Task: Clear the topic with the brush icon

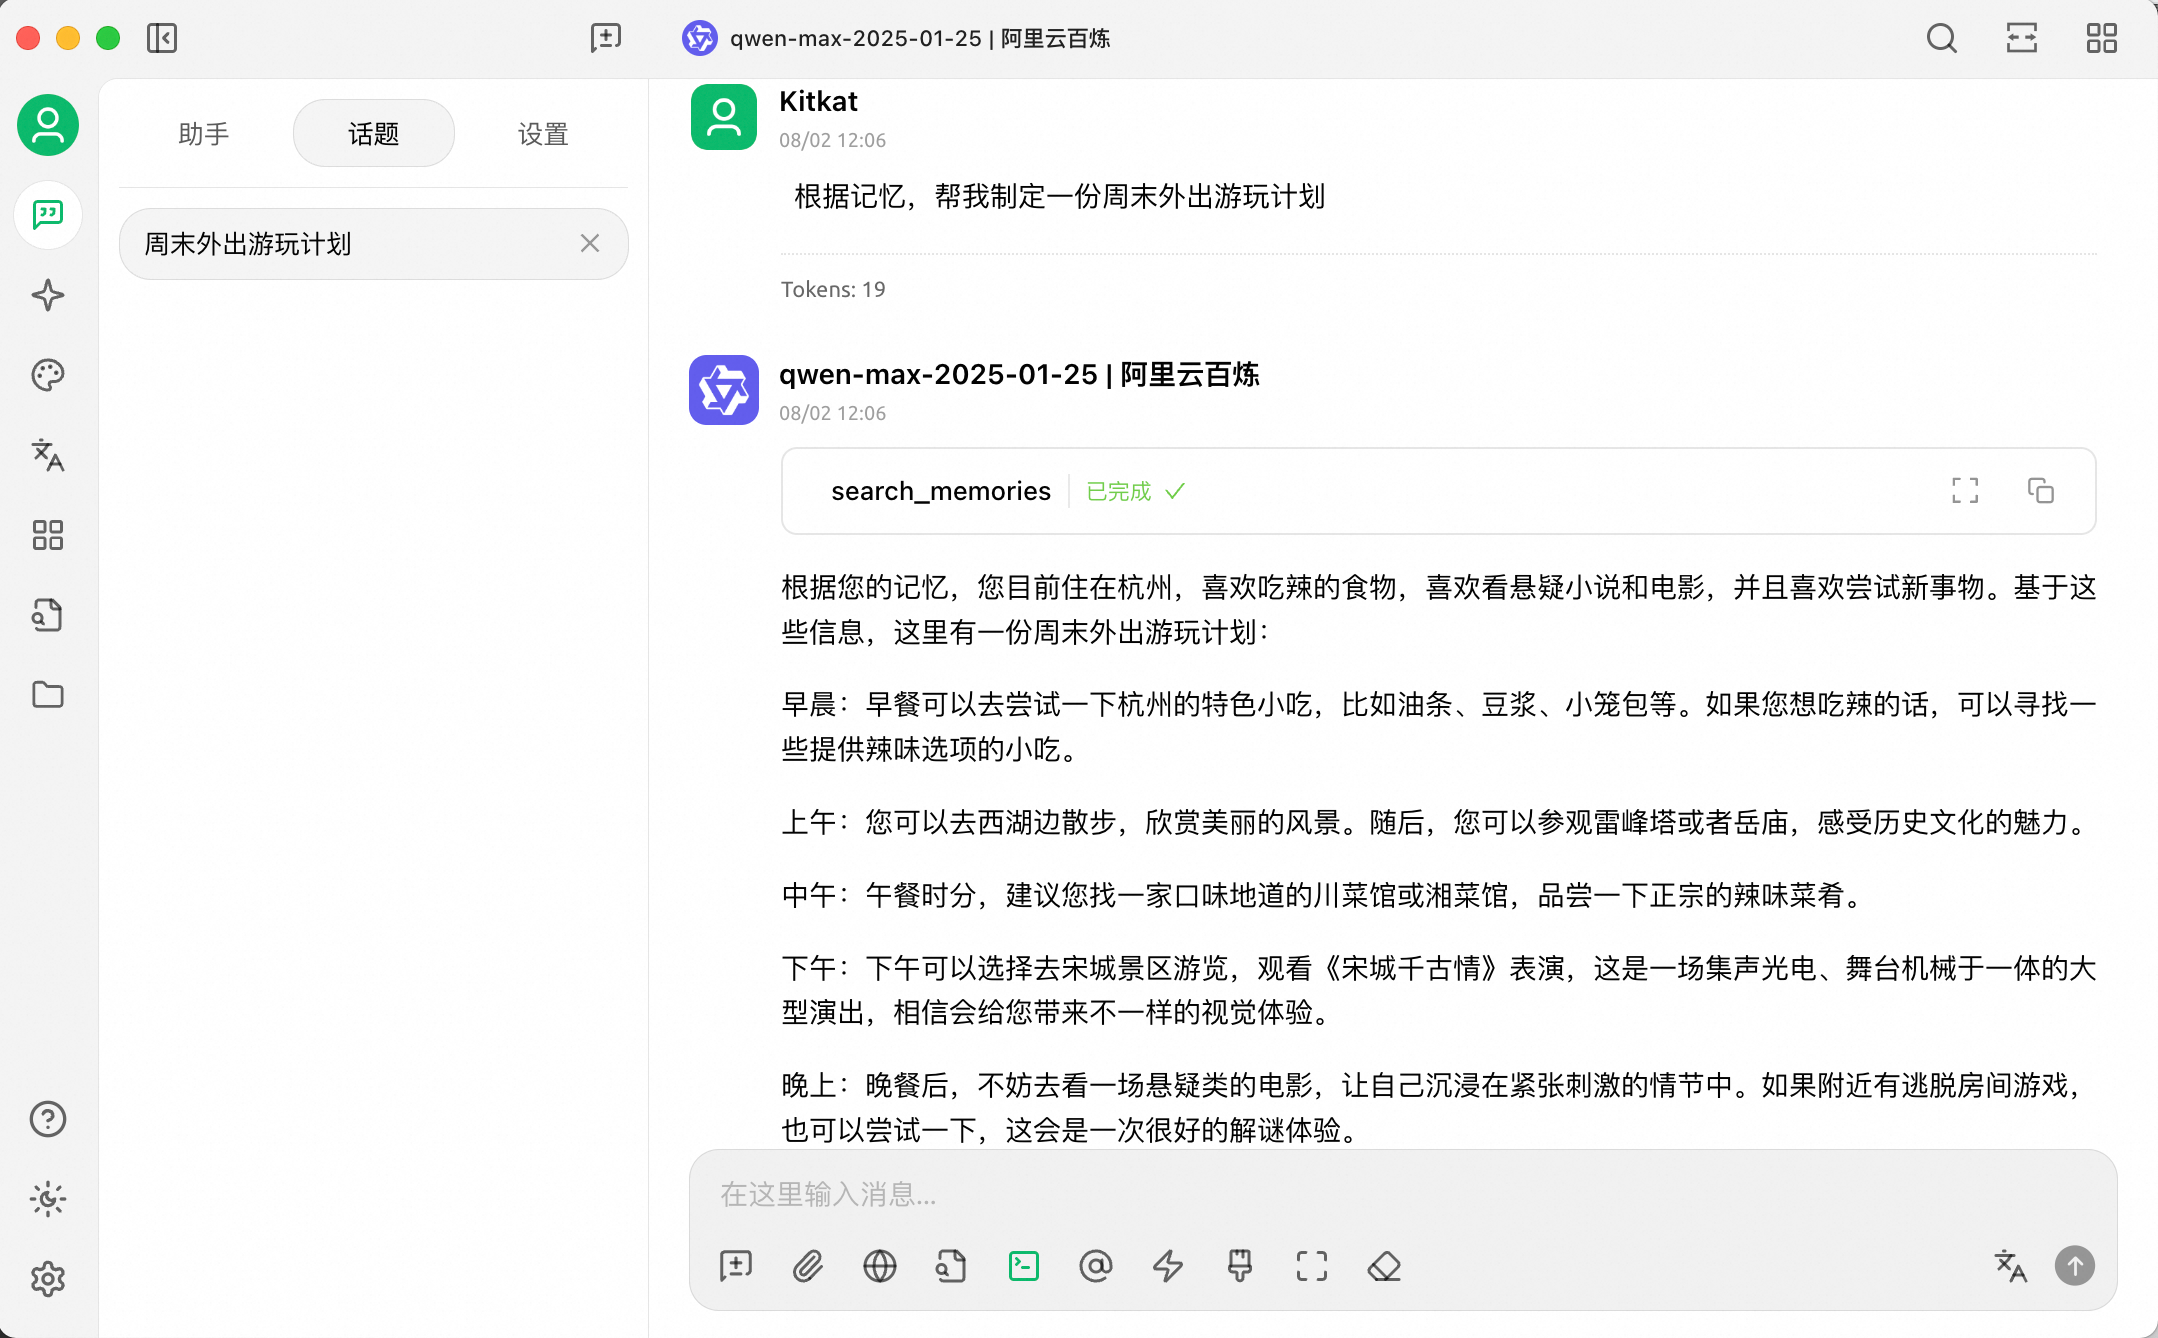Action: (1240, 1266)
